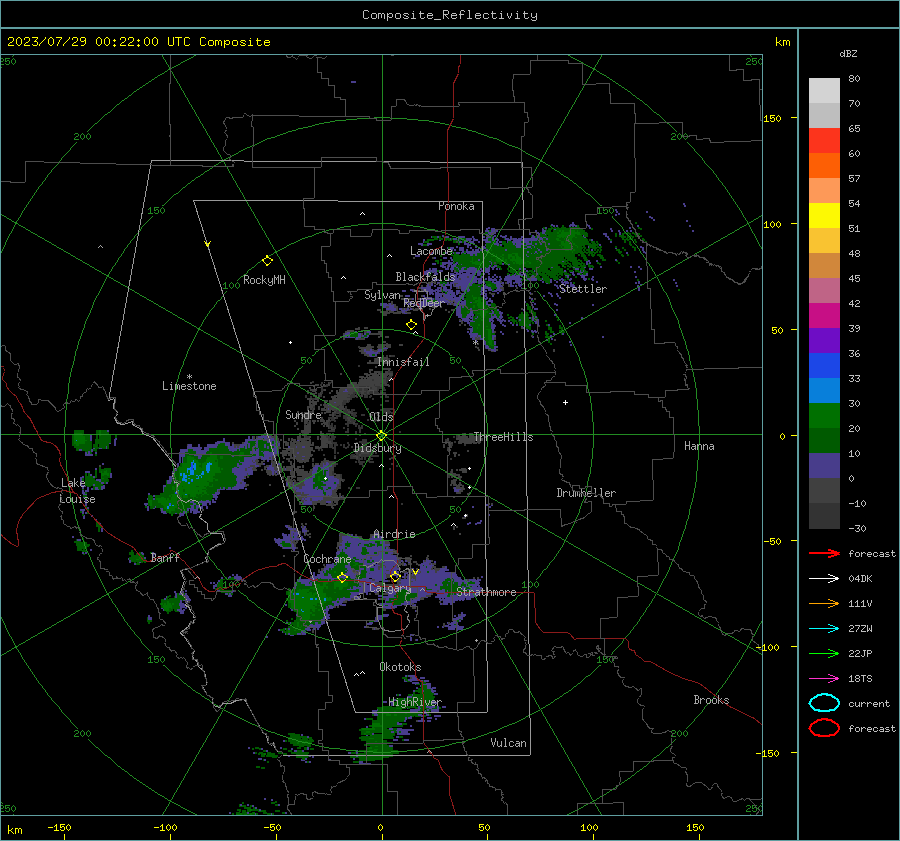Click the red forecast arrow in legend
900x841 pixels.
pos(824,553)
